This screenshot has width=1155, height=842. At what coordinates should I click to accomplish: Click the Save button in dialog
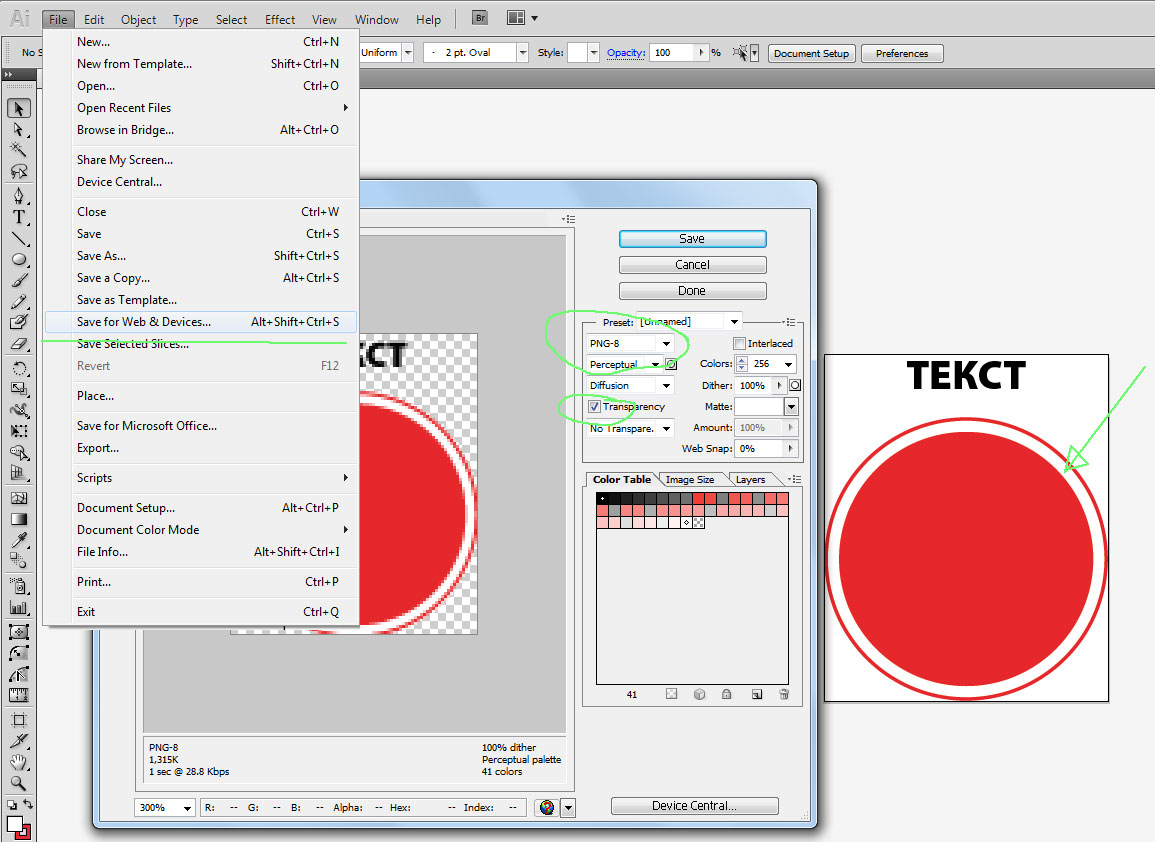(x=692, y=239)
